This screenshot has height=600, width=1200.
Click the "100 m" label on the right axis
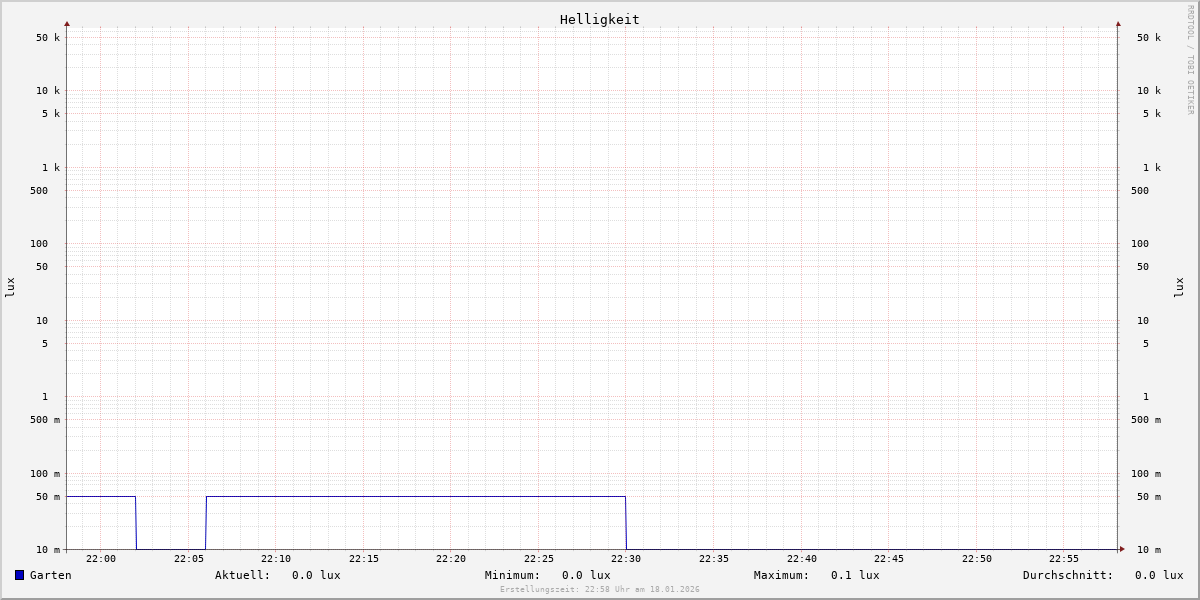1146,474
